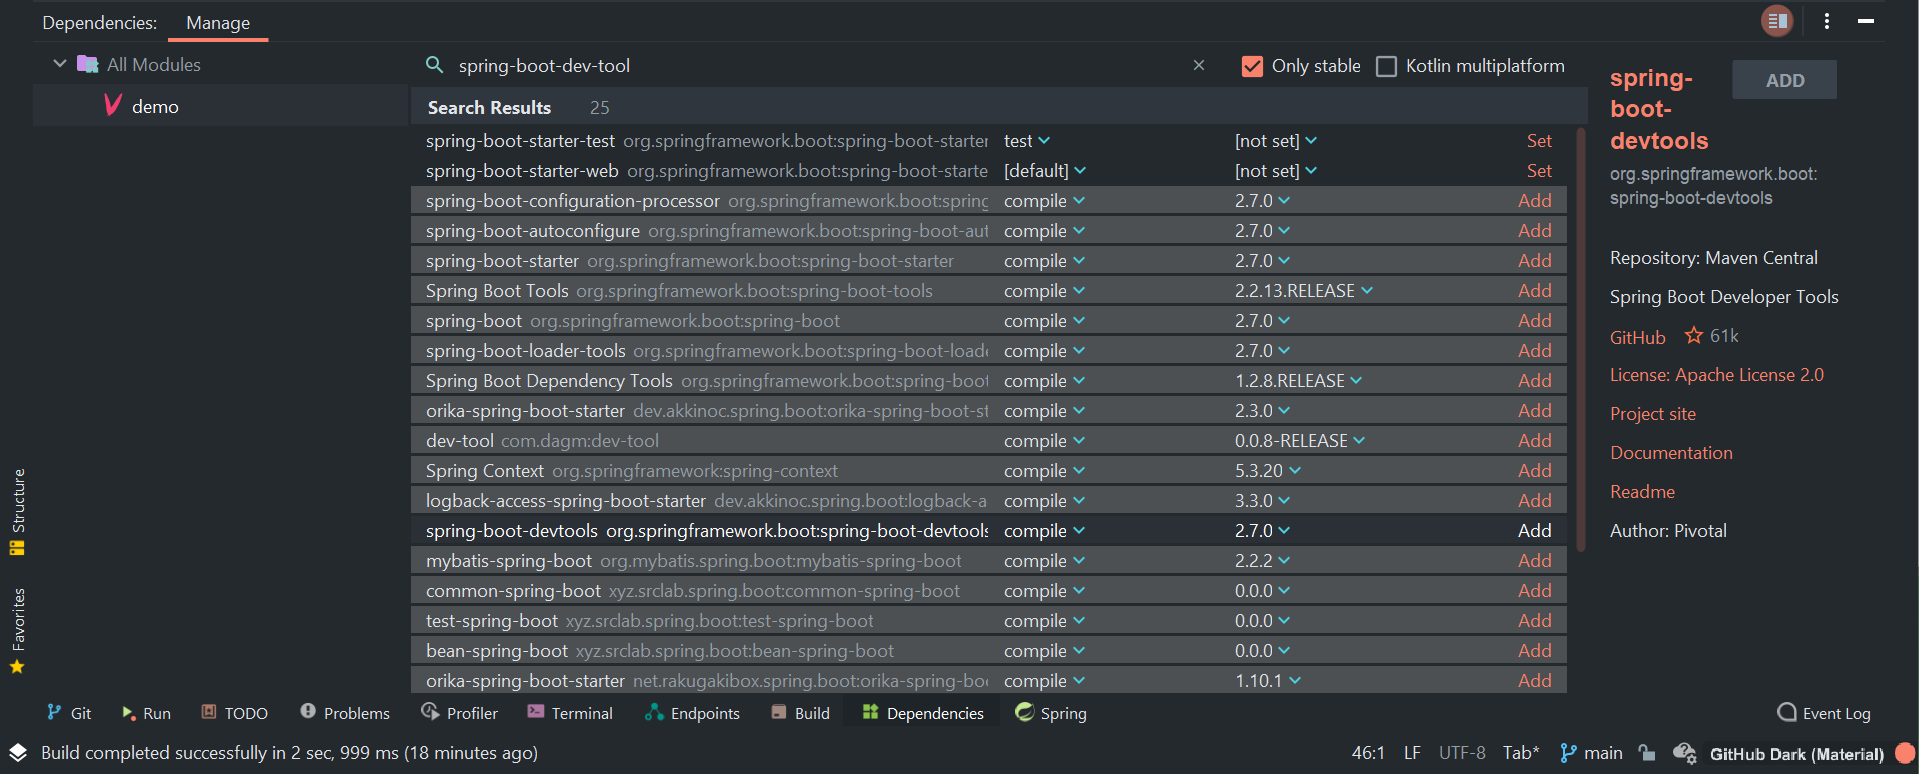Screen dimensions: 1919x774
Task: Open the Project site link
Action: pyautogui.click(x=1653, y=414)
